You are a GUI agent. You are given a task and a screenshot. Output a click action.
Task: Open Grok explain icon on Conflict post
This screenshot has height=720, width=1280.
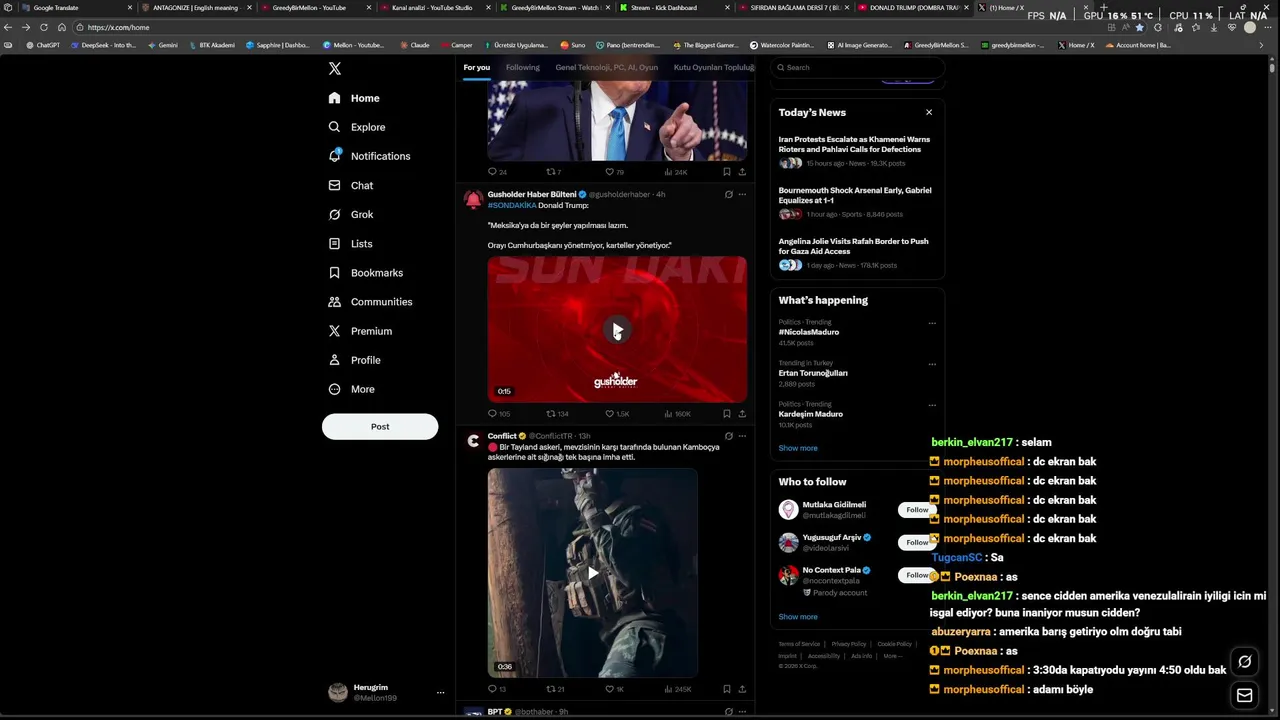[x=728, y=436]
